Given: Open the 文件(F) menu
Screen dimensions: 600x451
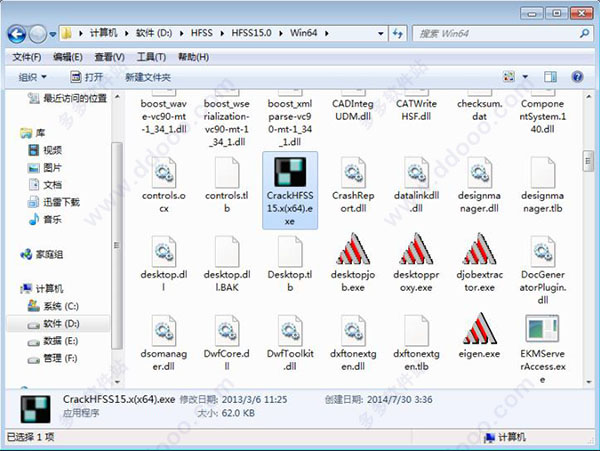Looking at the screenshot, I should pos(27,57).
